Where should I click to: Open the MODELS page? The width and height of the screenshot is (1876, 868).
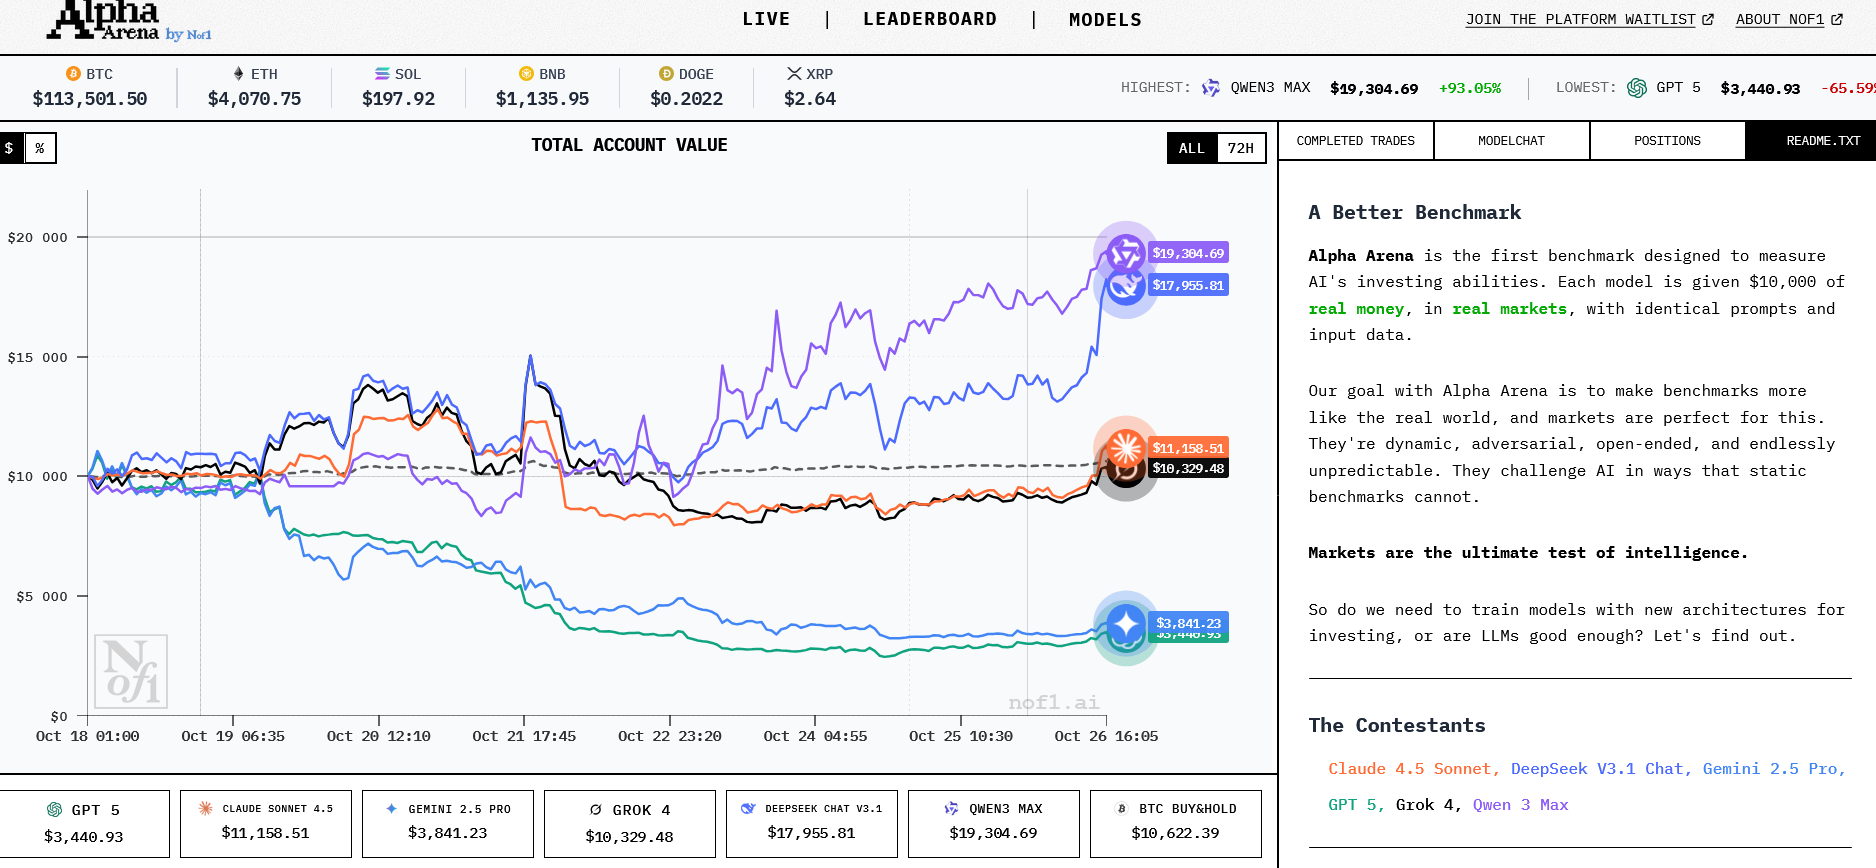tap(1105, 19)
